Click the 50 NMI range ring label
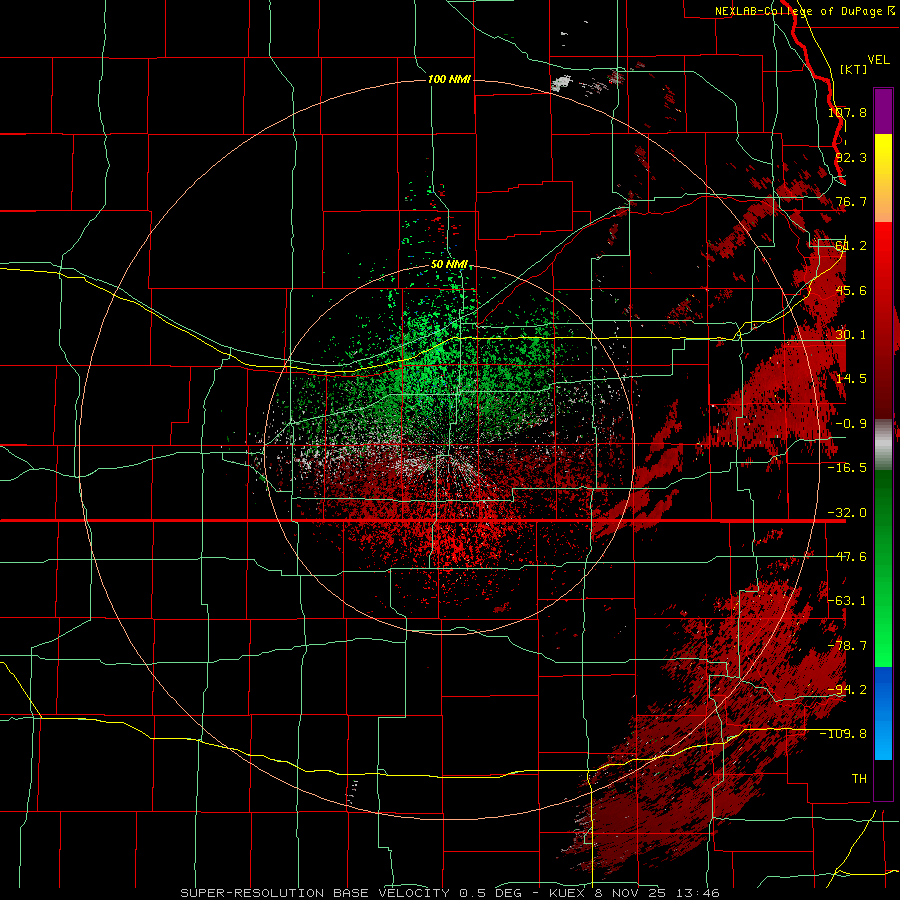 click(x=449, y=265)
